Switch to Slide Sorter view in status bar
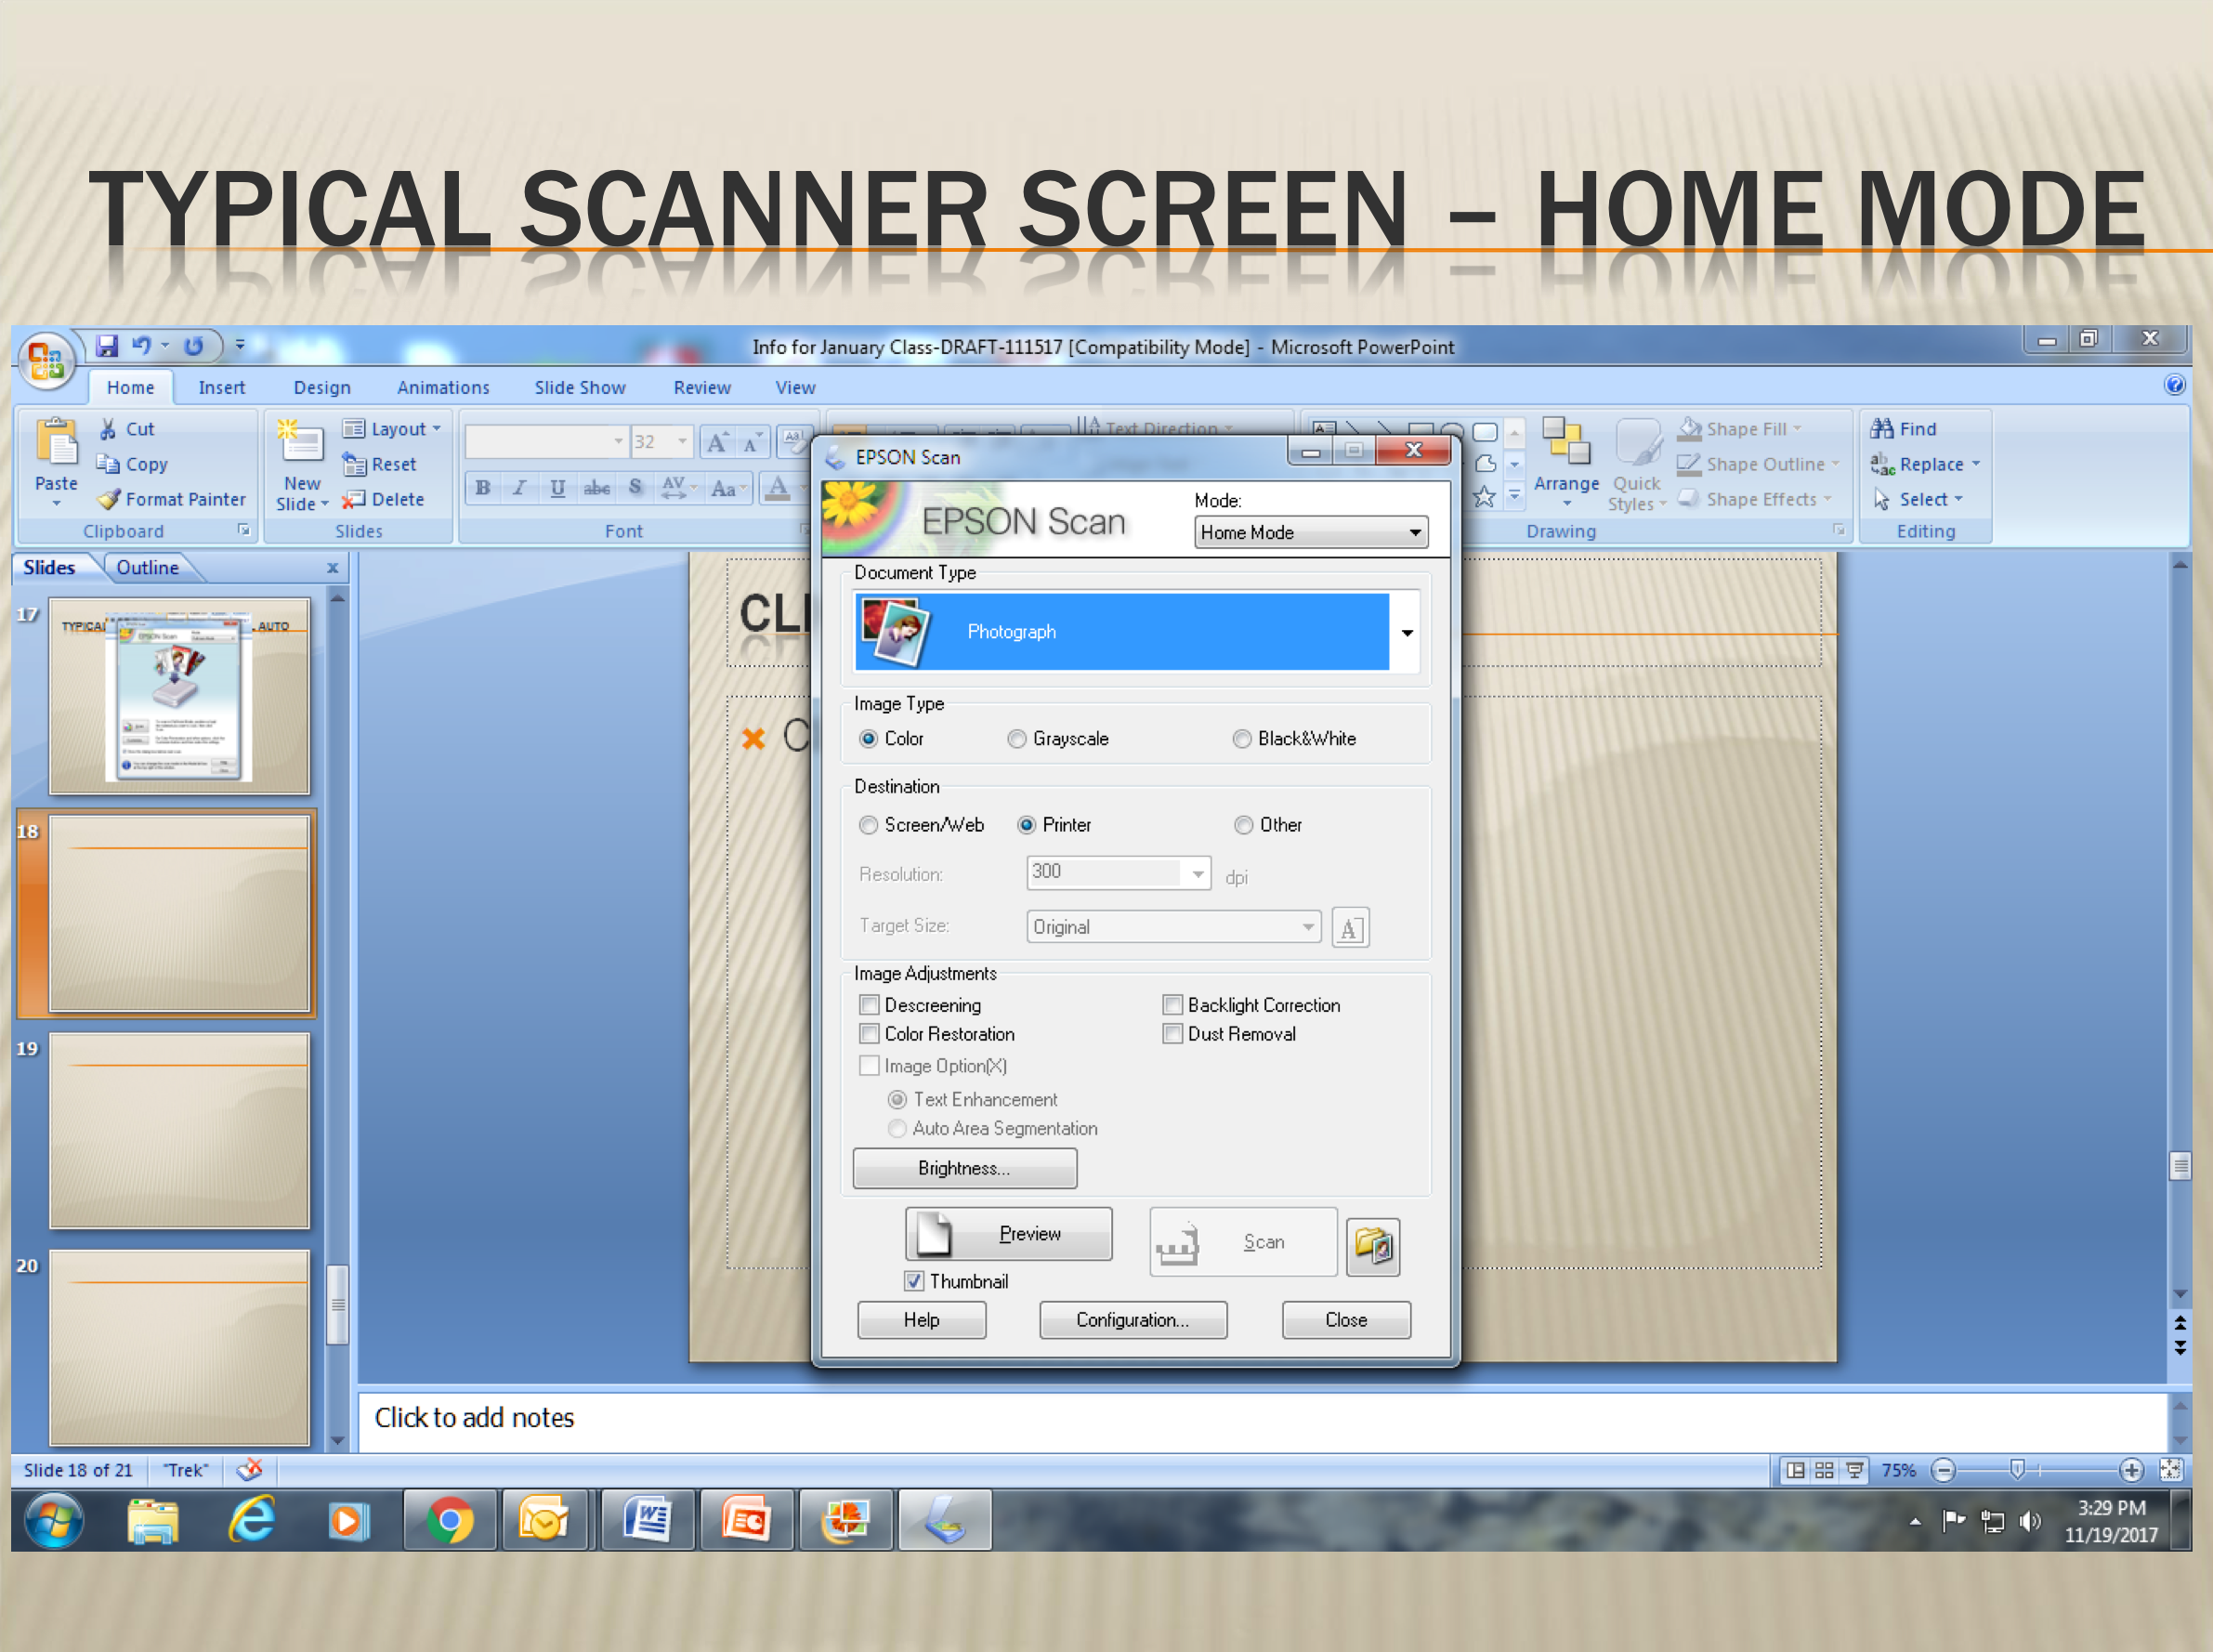The width and height of the screenshot is (2213, 1652). click(x=1825, y=1470)
